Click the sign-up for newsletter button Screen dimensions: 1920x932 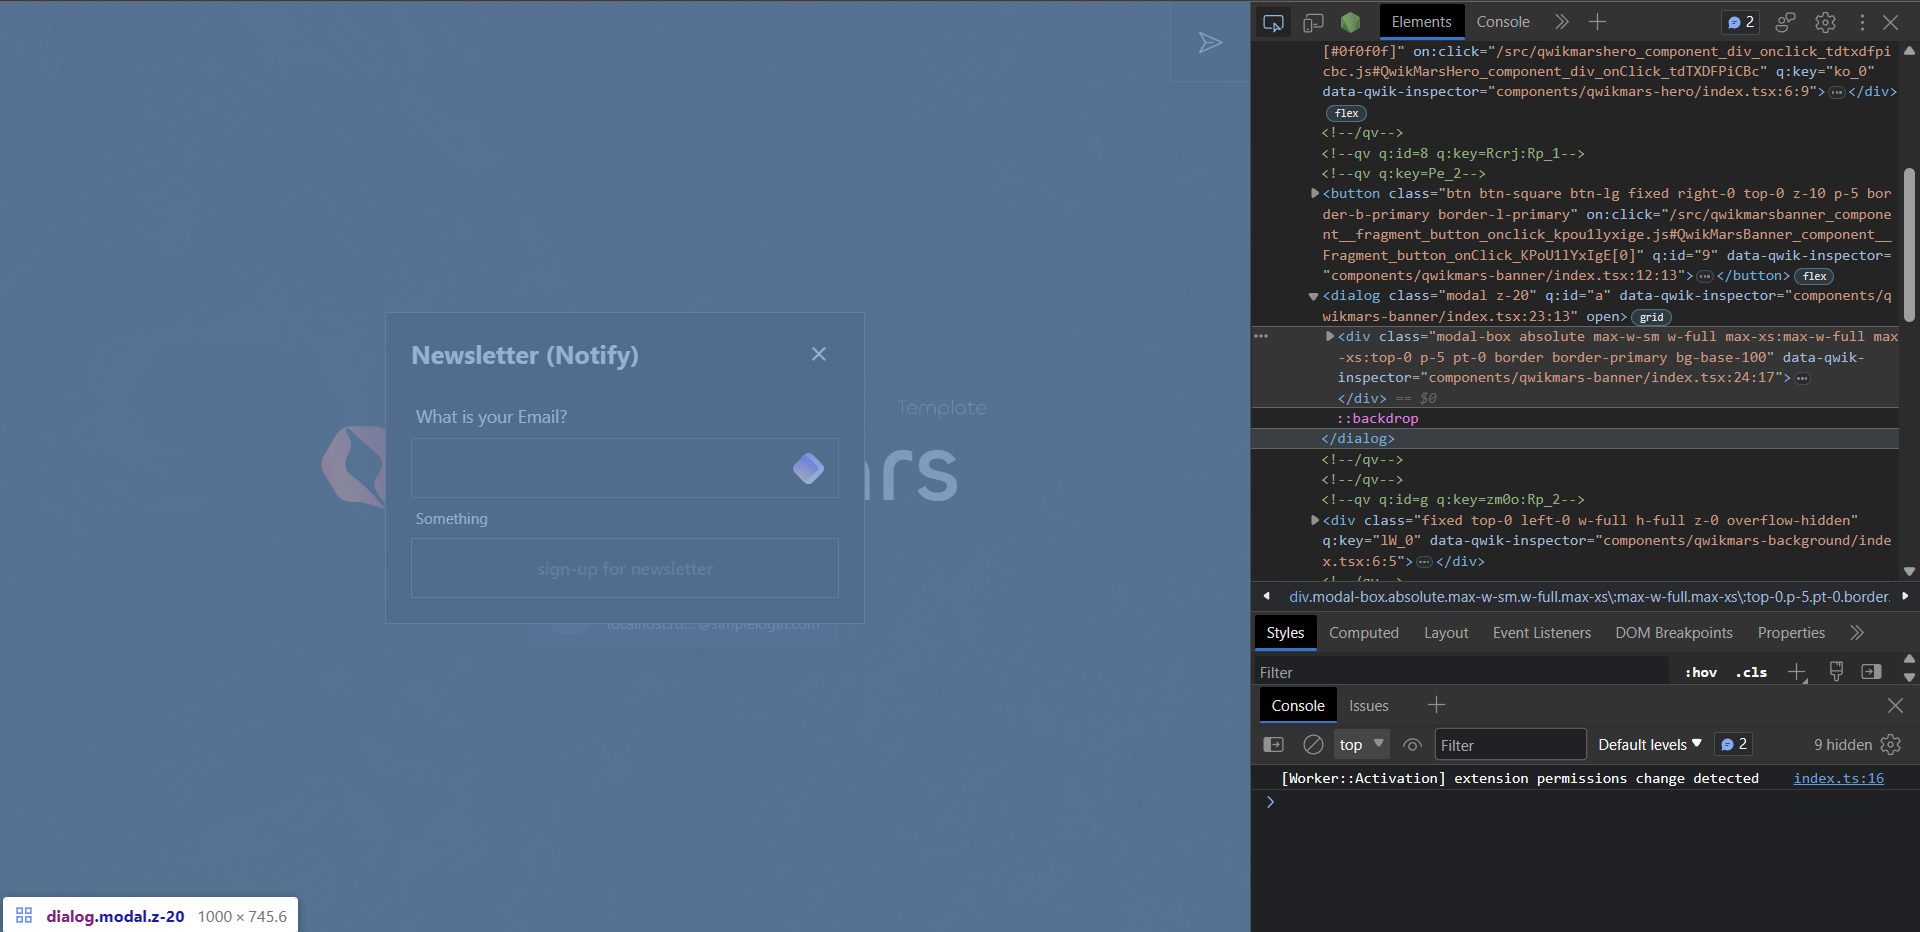624,568
